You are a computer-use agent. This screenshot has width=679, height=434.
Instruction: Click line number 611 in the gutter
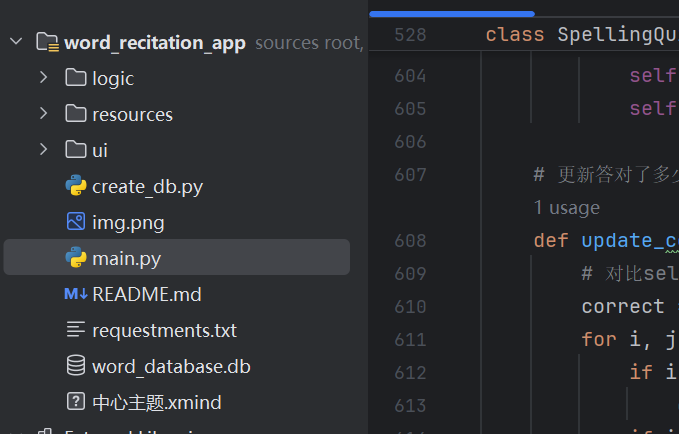(410, 339)
